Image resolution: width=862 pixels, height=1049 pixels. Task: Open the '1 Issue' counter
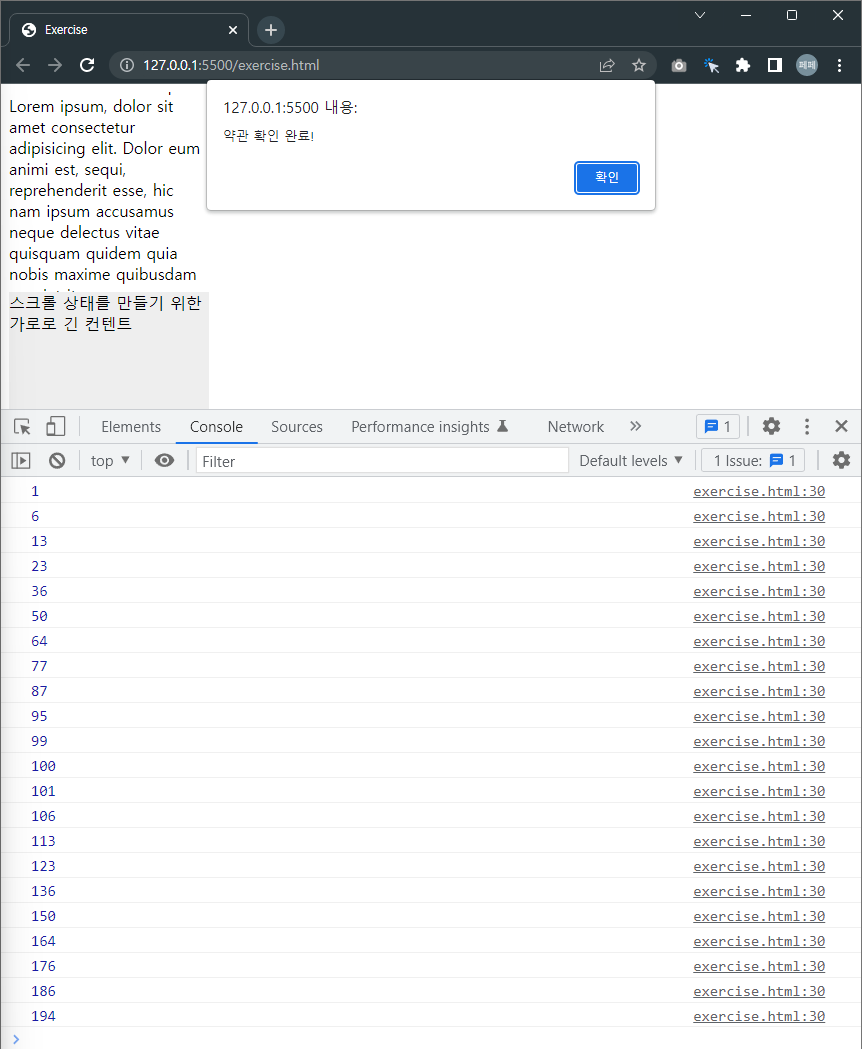pos(752,460)
